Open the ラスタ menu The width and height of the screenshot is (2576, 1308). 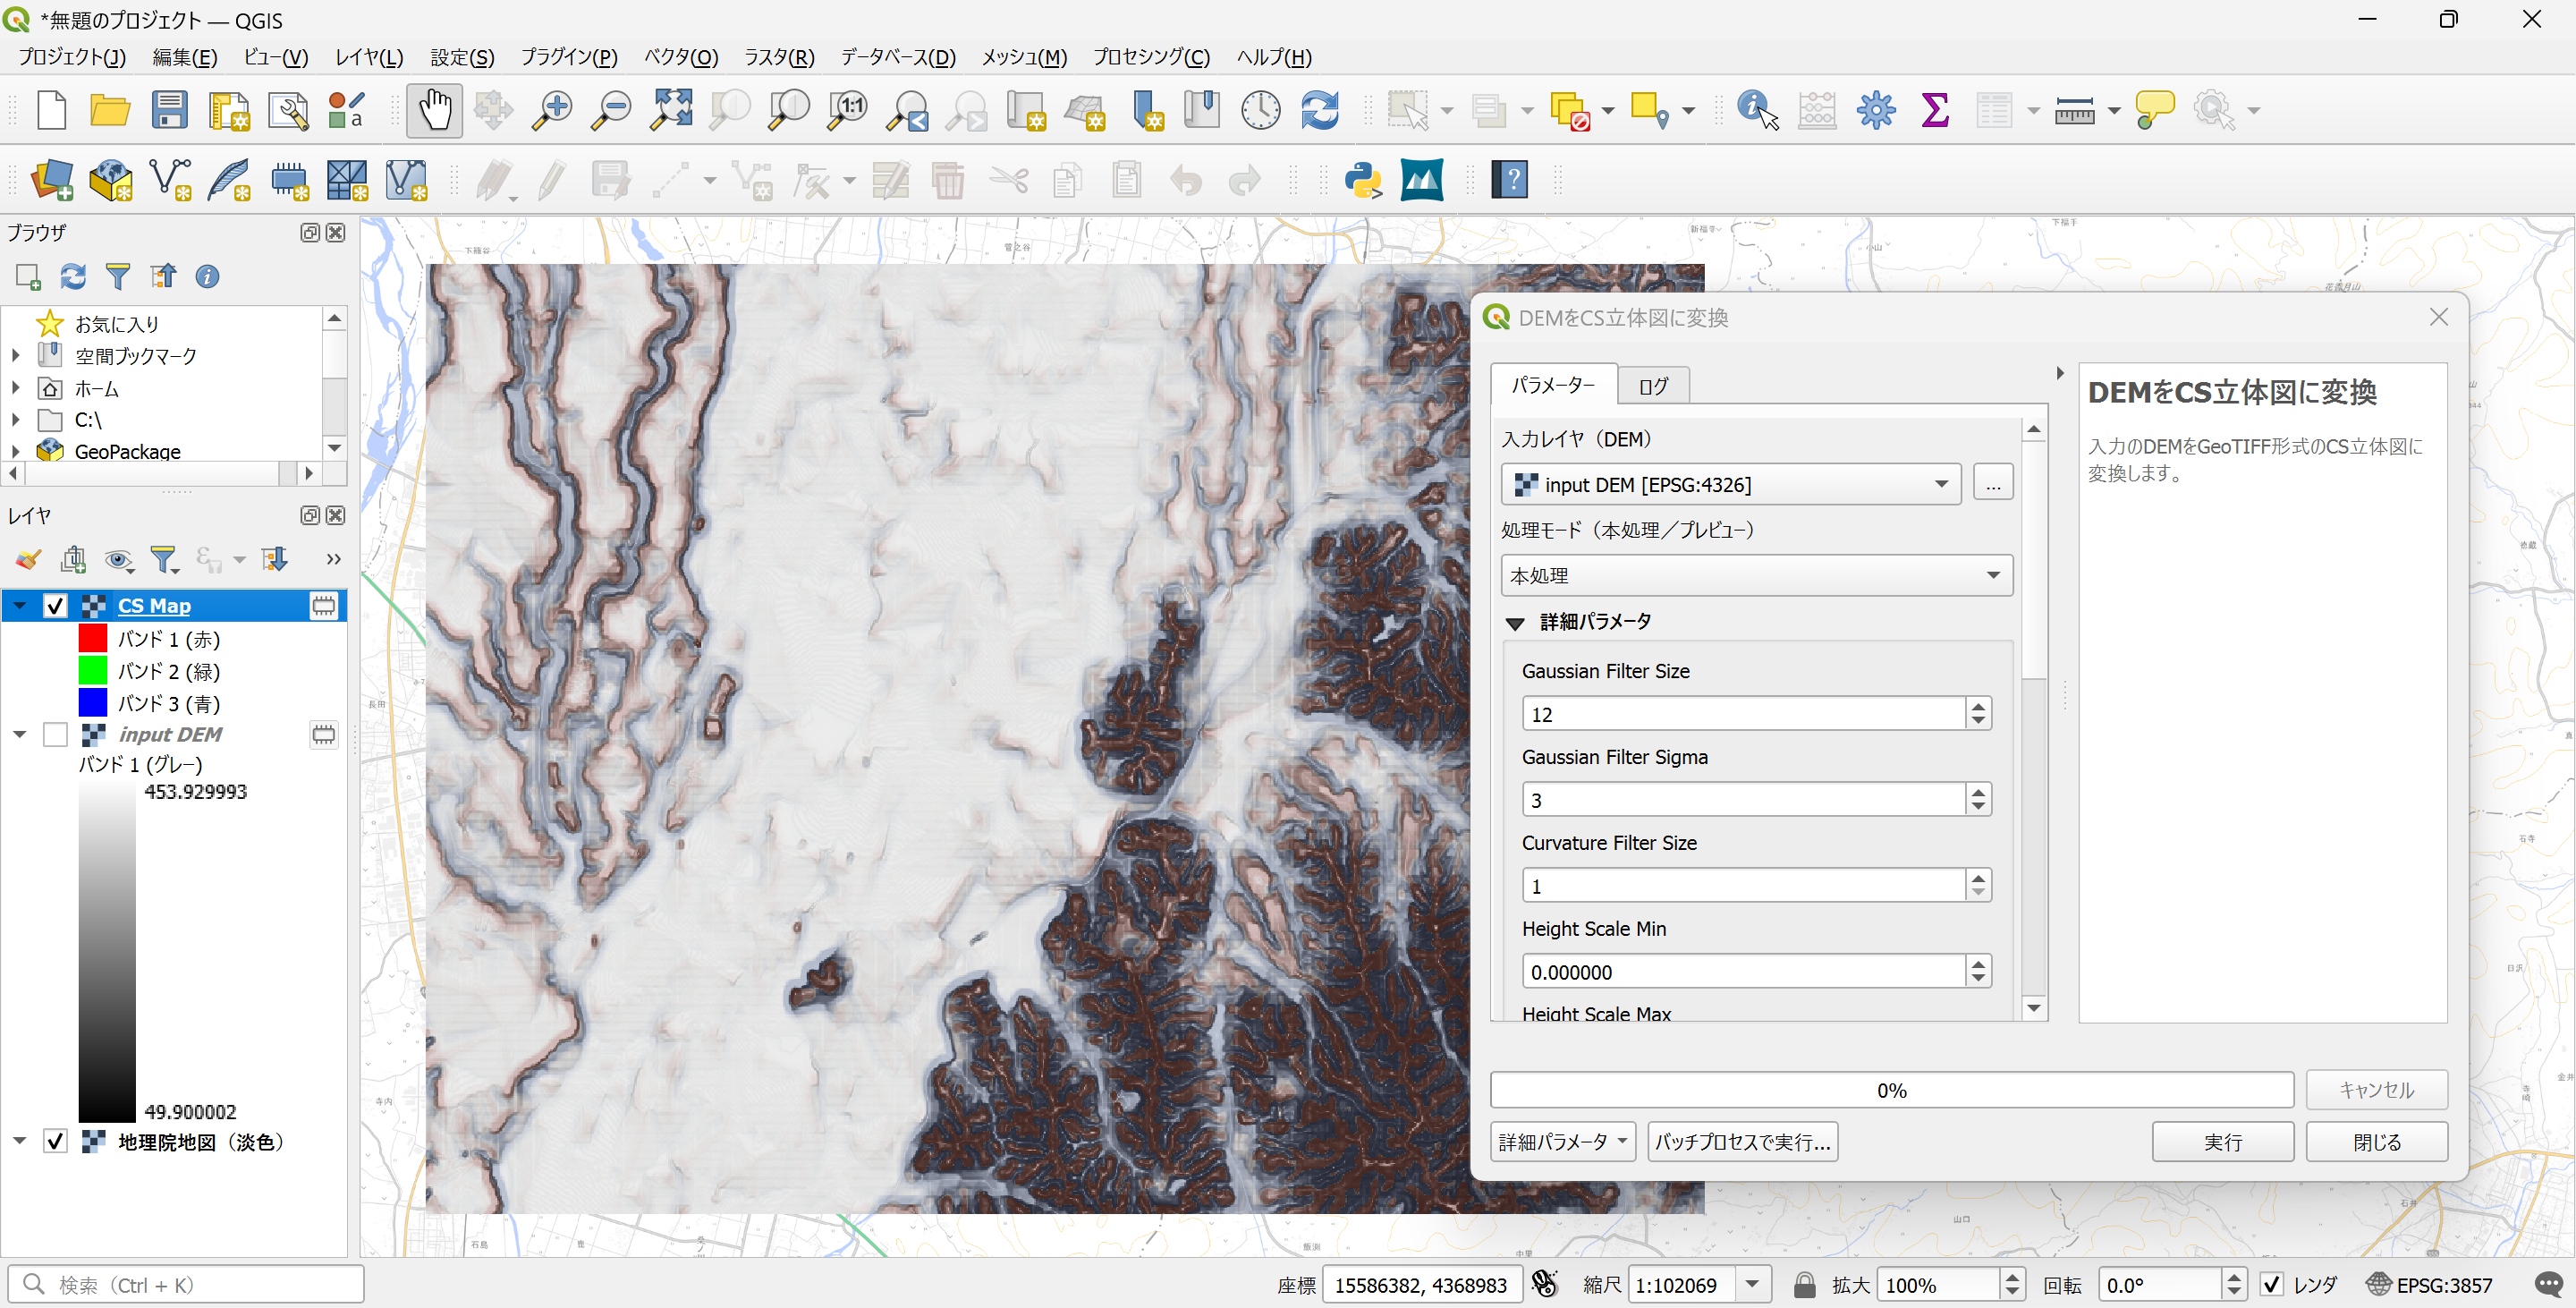tap(778, 57)
